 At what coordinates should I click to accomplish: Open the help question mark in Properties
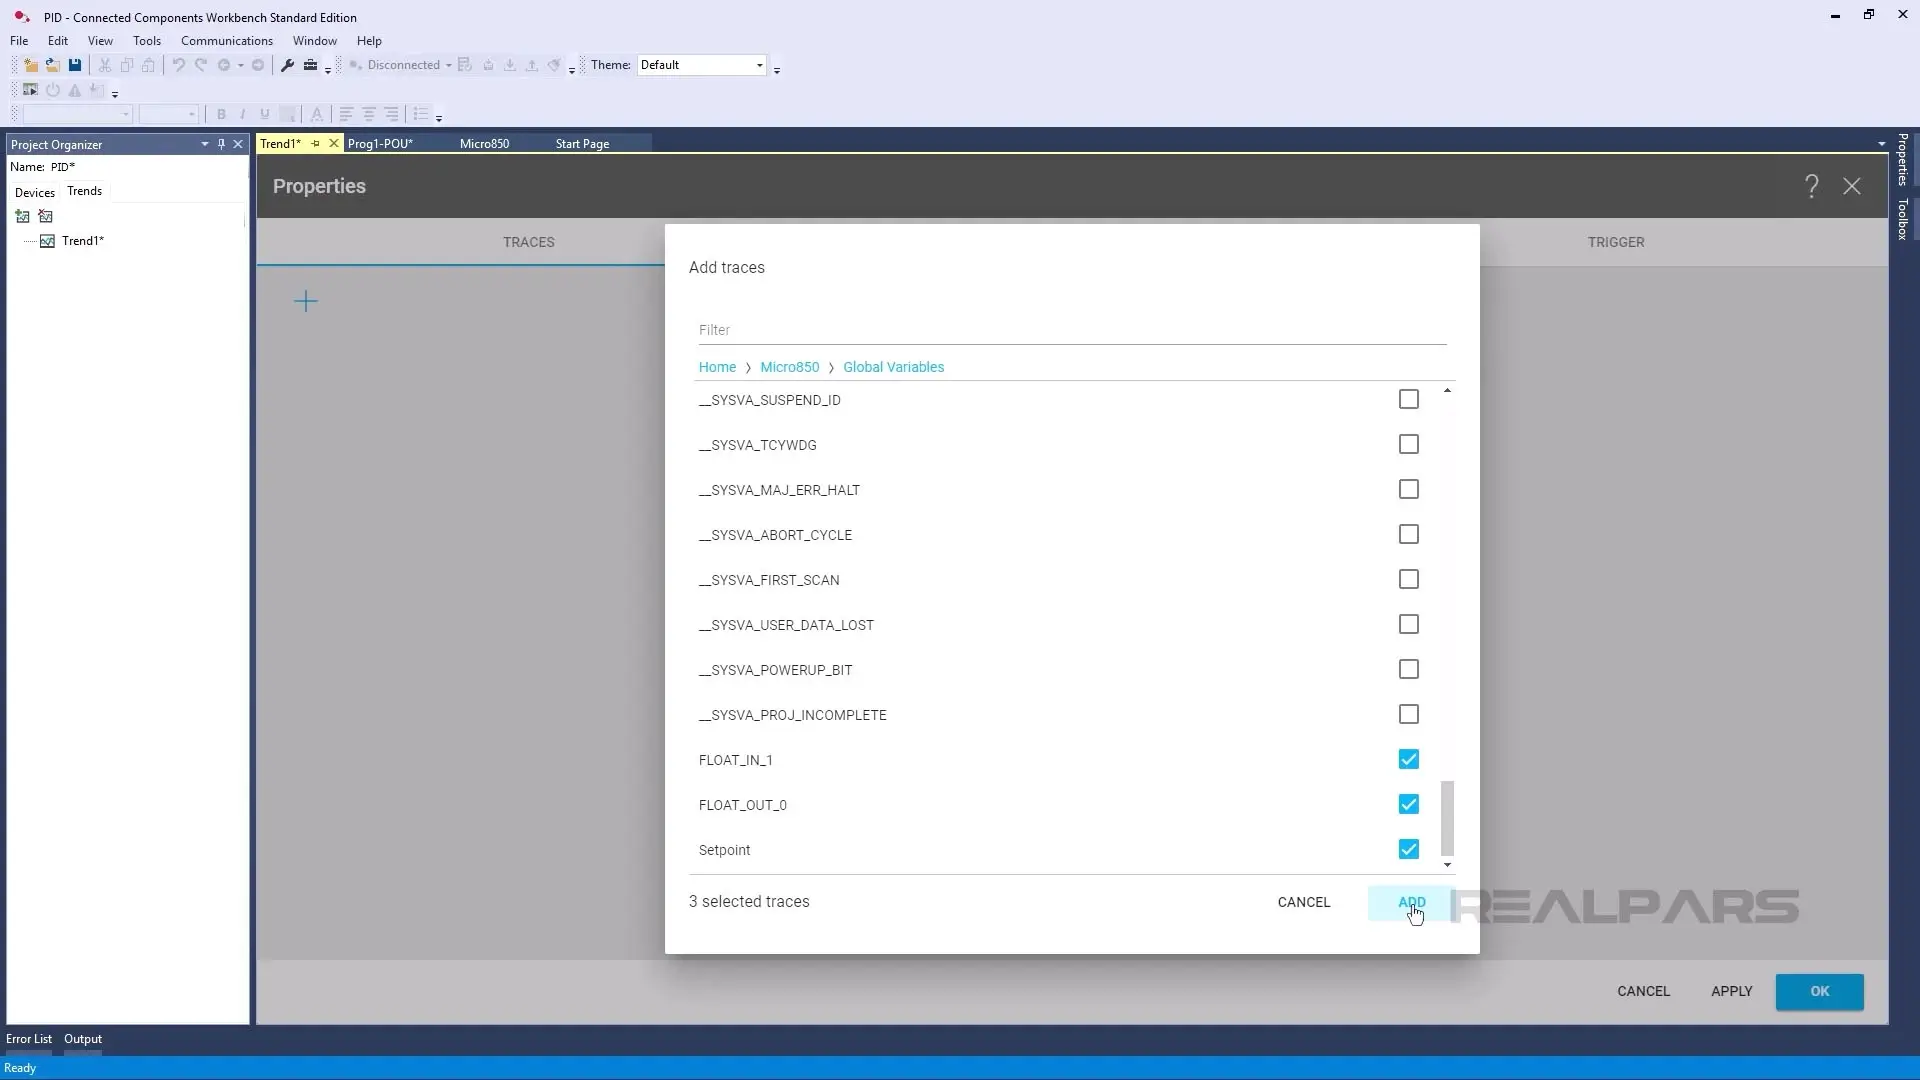pos(1812,186)
